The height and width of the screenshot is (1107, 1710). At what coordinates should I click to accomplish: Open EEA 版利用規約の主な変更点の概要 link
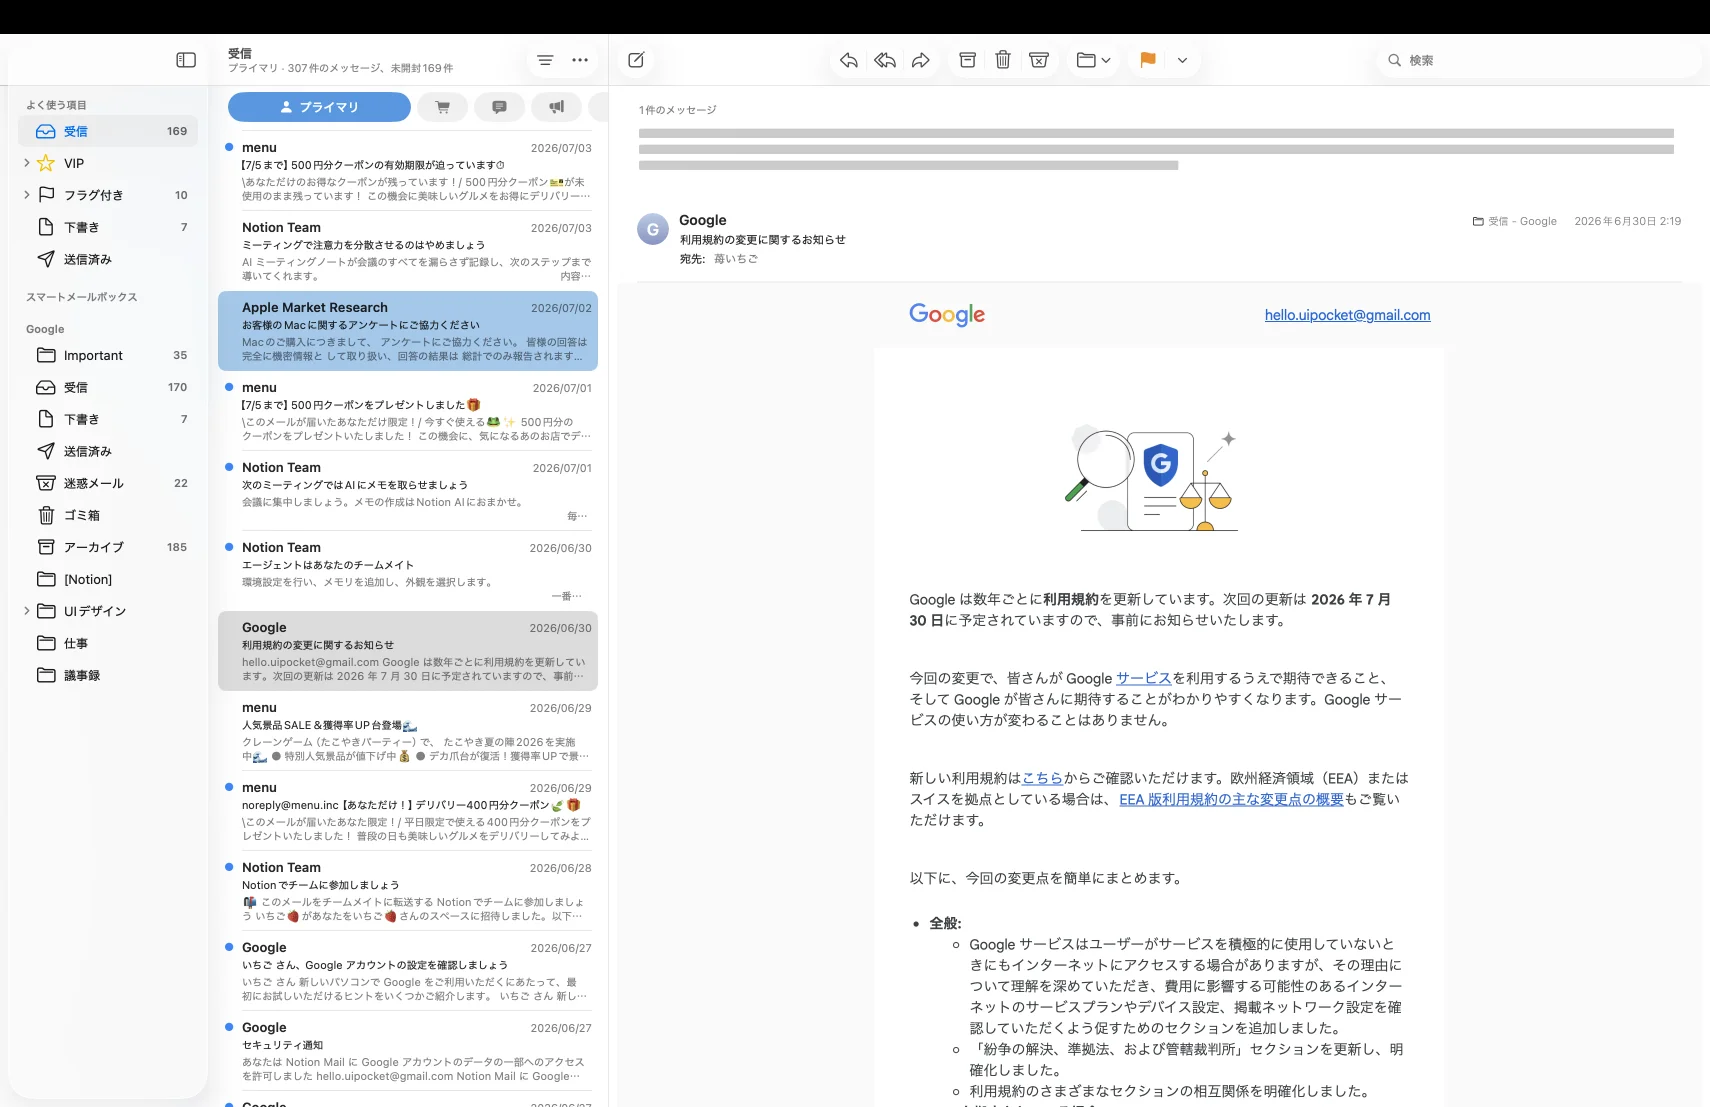tap(1231, 799)
